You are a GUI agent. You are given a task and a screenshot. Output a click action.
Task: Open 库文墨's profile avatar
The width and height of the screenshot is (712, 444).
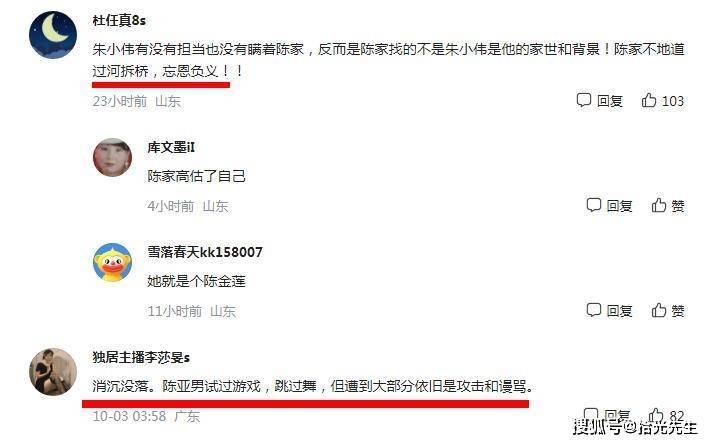[113, 157]
